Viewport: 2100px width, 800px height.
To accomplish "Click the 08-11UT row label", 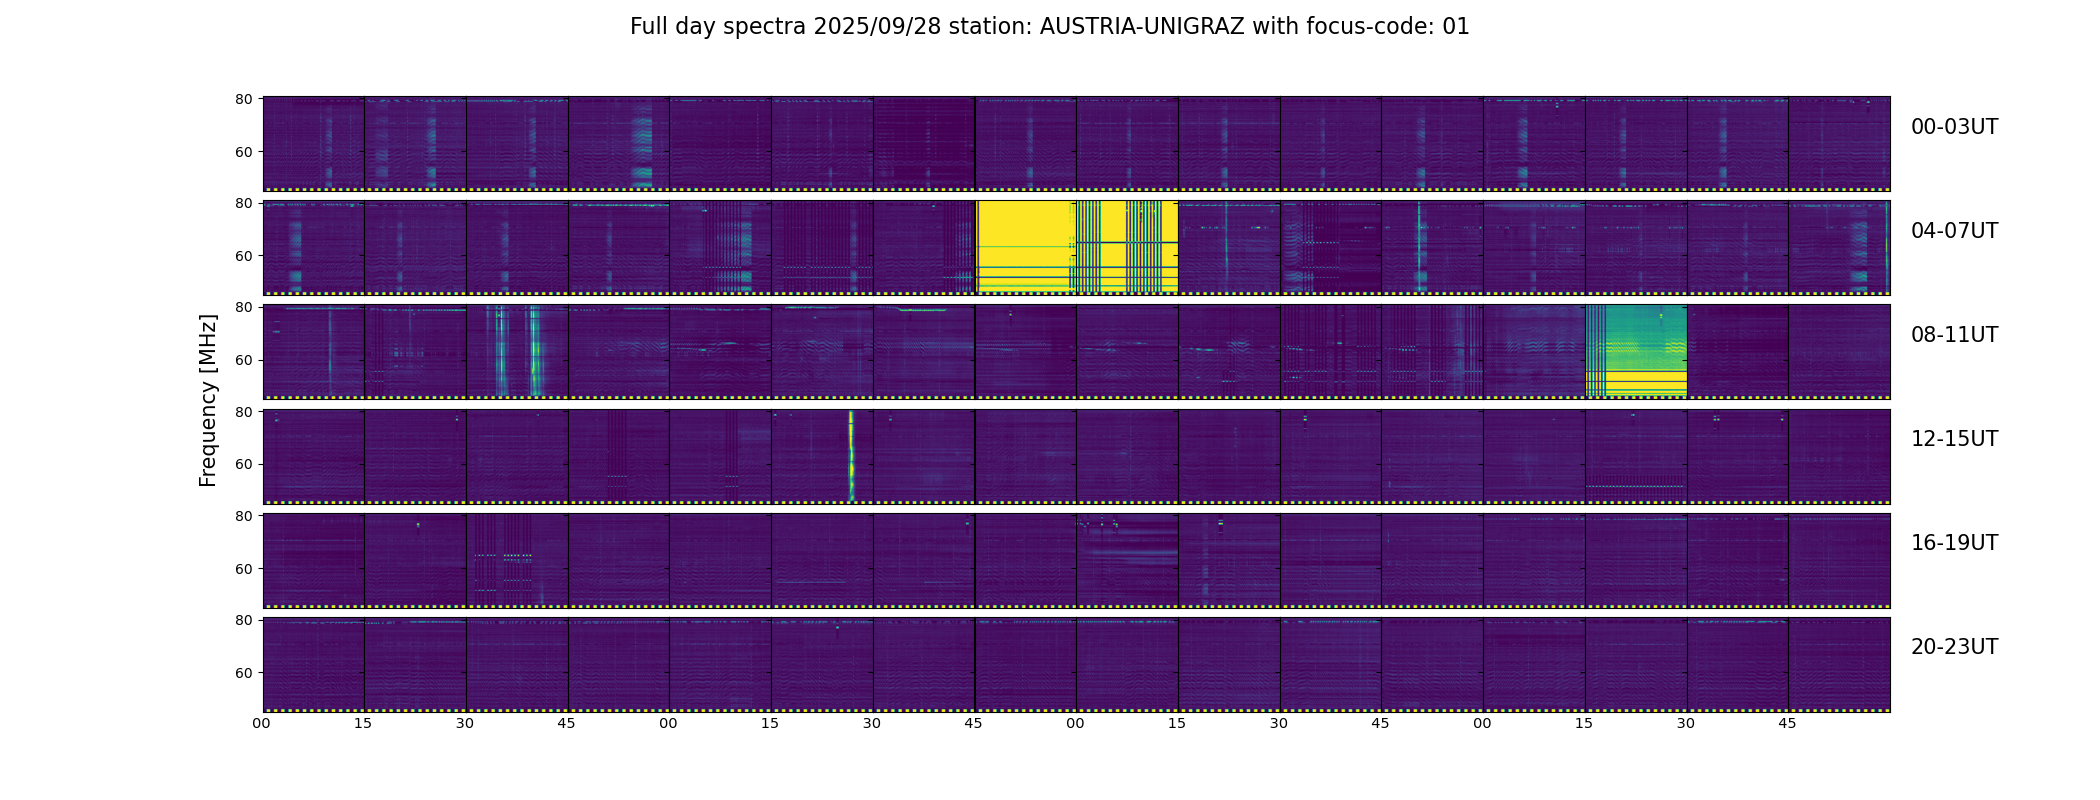I will tap(1954, 335).
